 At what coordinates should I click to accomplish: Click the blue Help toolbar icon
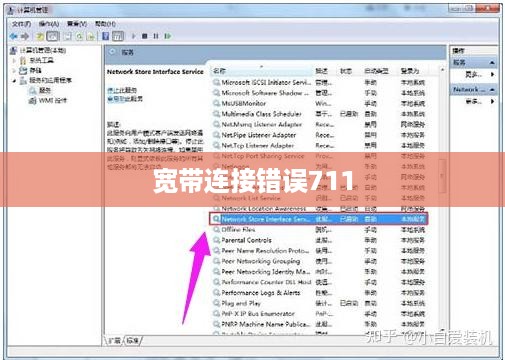106,36
